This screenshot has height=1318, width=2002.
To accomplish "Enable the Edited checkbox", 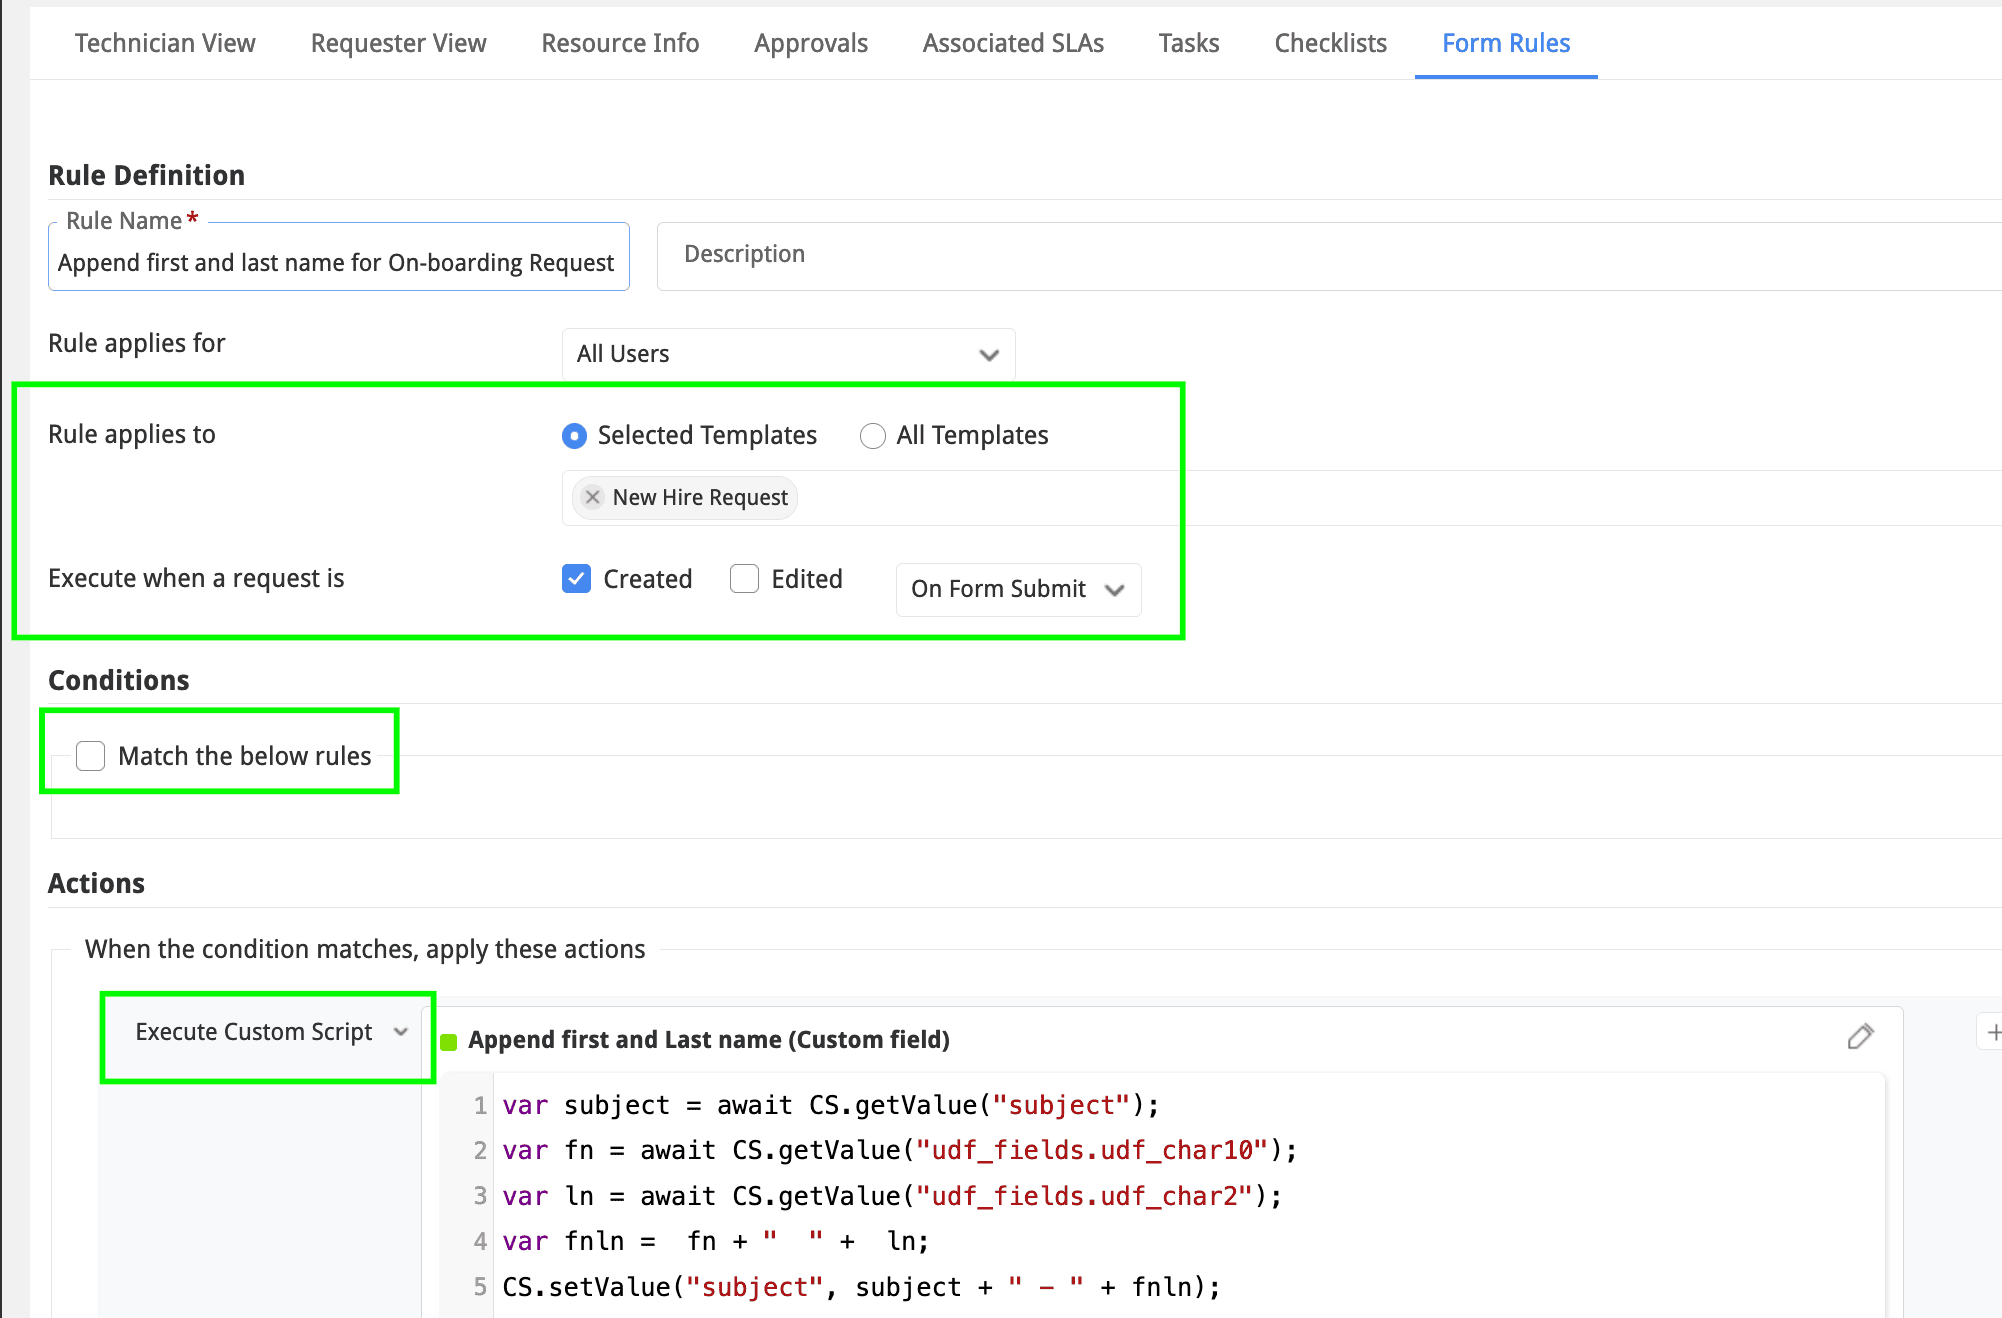I will 744,579.
